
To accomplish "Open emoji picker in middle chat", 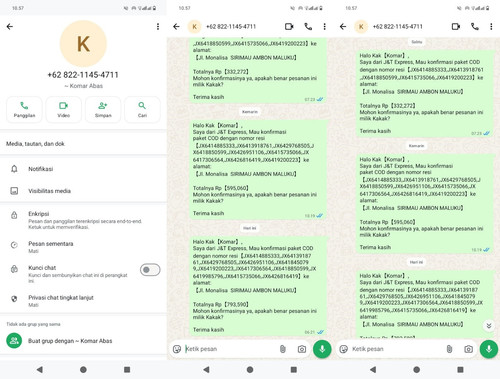I will (177, 349).
